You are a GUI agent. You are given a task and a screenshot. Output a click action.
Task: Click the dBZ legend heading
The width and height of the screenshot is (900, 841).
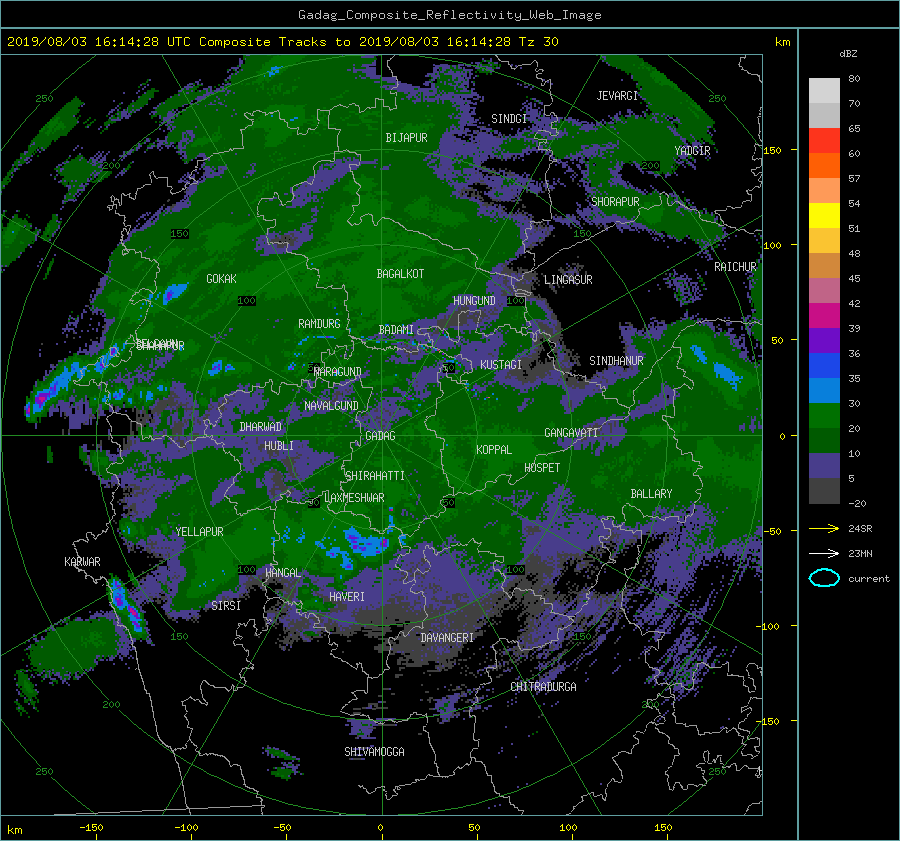(848, 54)
